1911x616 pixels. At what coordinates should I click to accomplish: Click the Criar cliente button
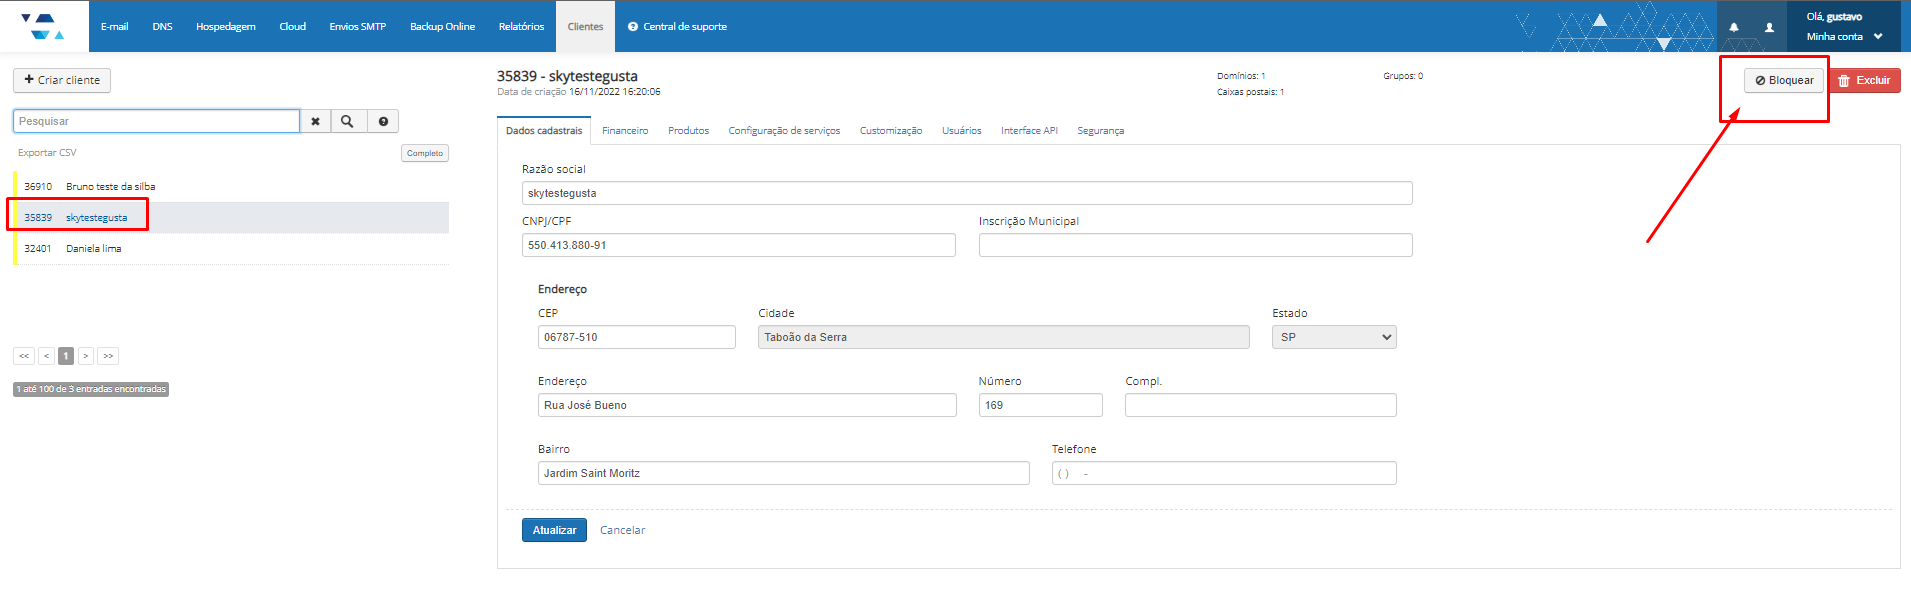tap(62, 80)
